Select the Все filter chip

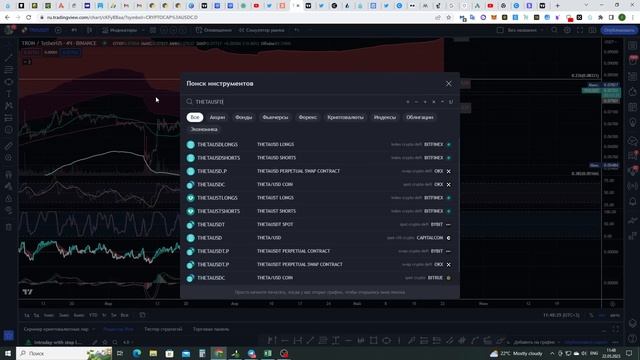click(195, 117)
